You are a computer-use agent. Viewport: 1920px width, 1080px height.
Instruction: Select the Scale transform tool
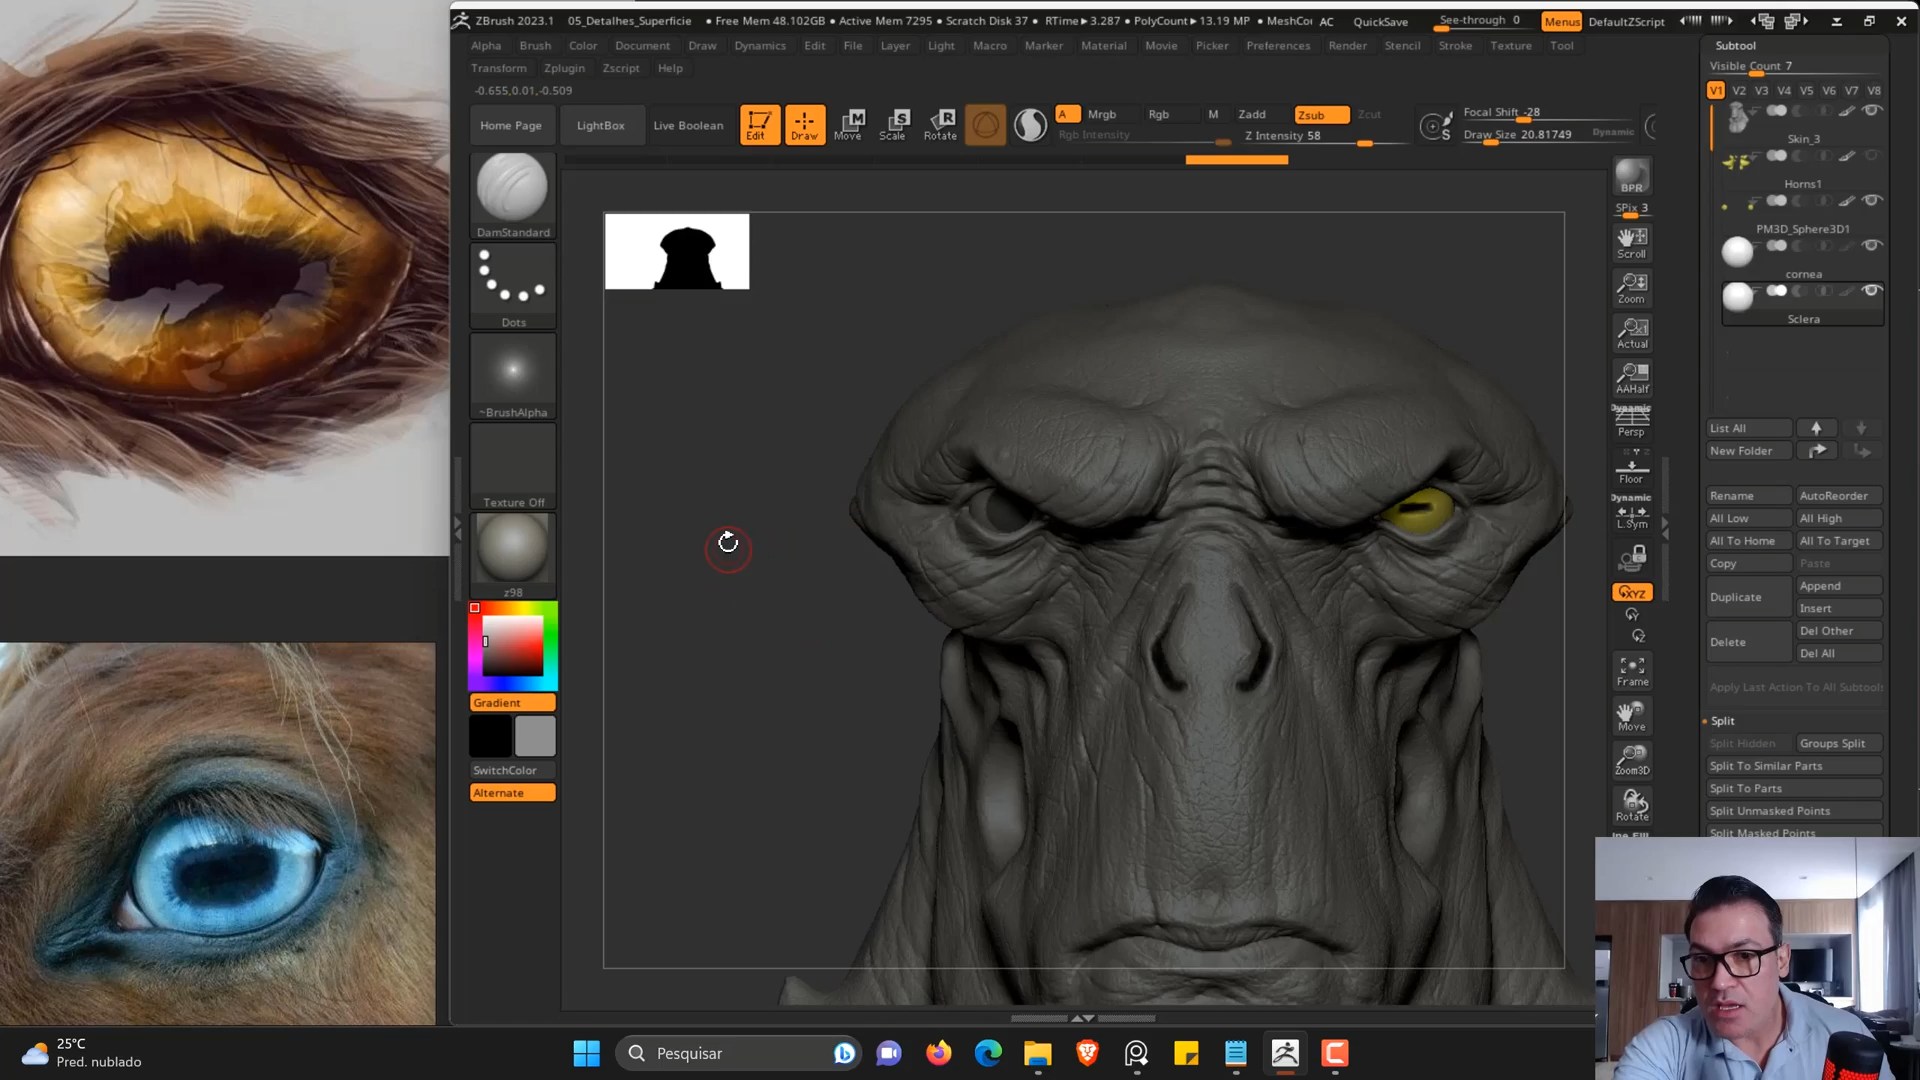[893, 124]
